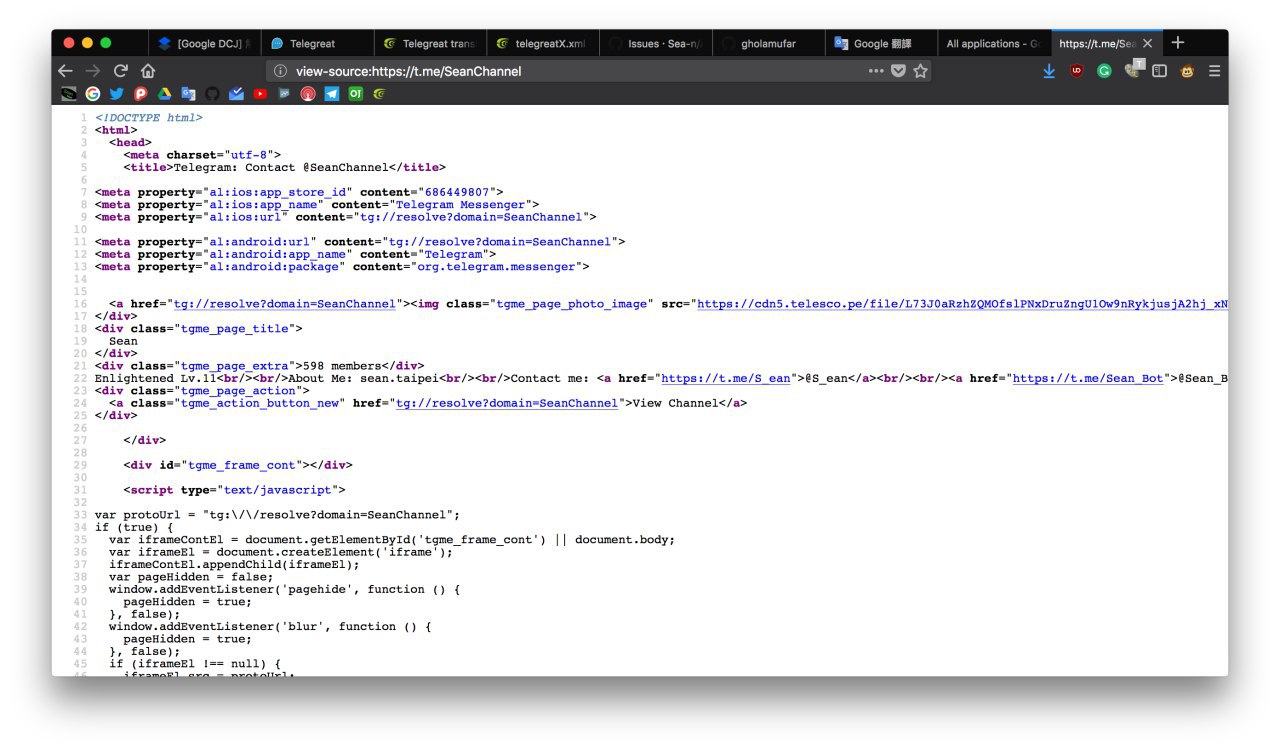Toggle the sidebar view panel
Image resolution: width=1280 pixels, height=750 pixels.
tap(1160, 71)
